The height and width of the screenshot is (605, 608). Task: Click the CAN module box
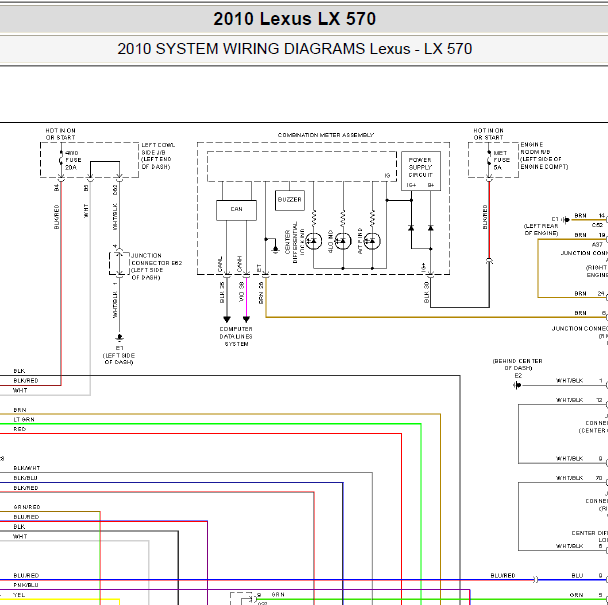pyautogui.click(x=236, y=210)
